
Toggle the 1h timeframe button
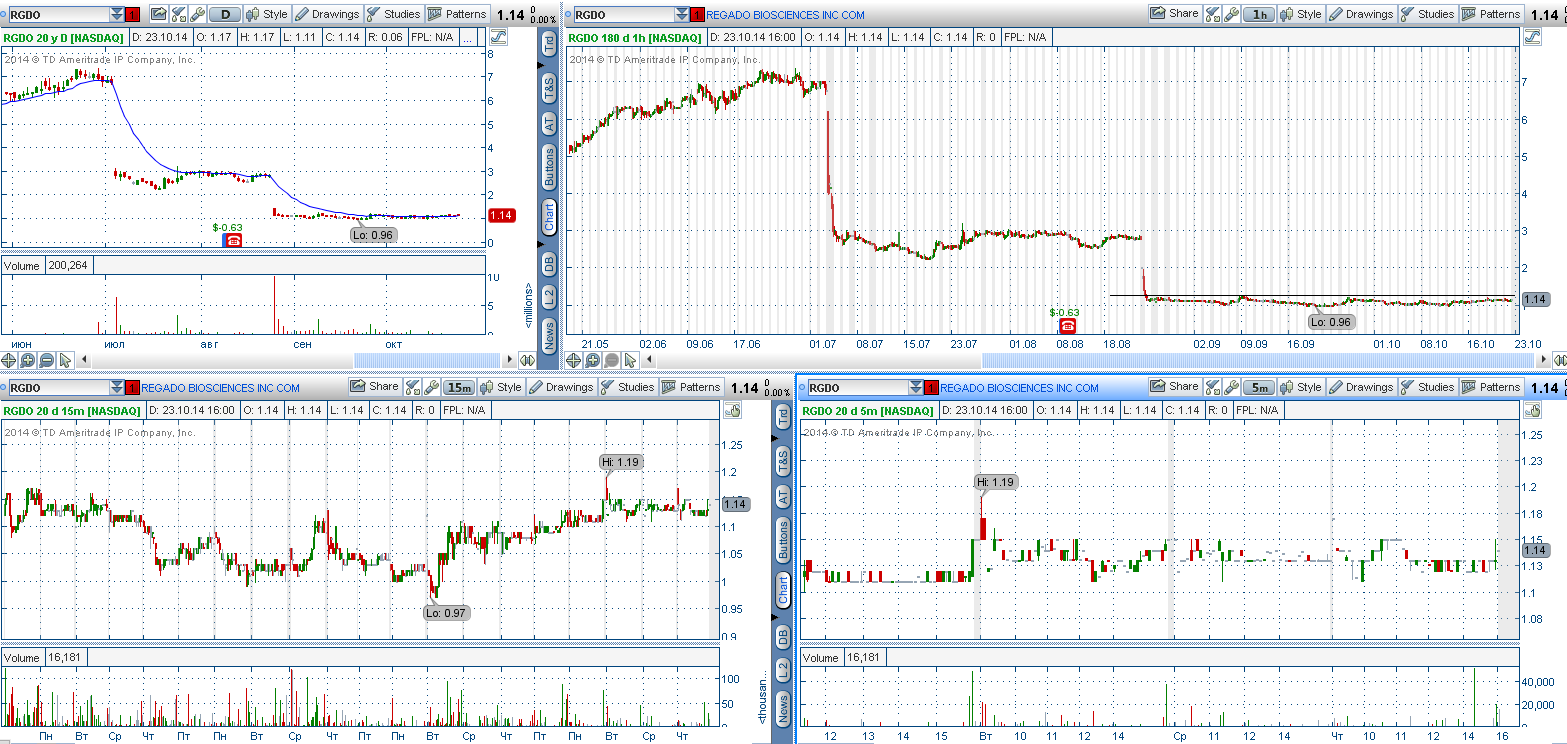(x=1260, y=14)
